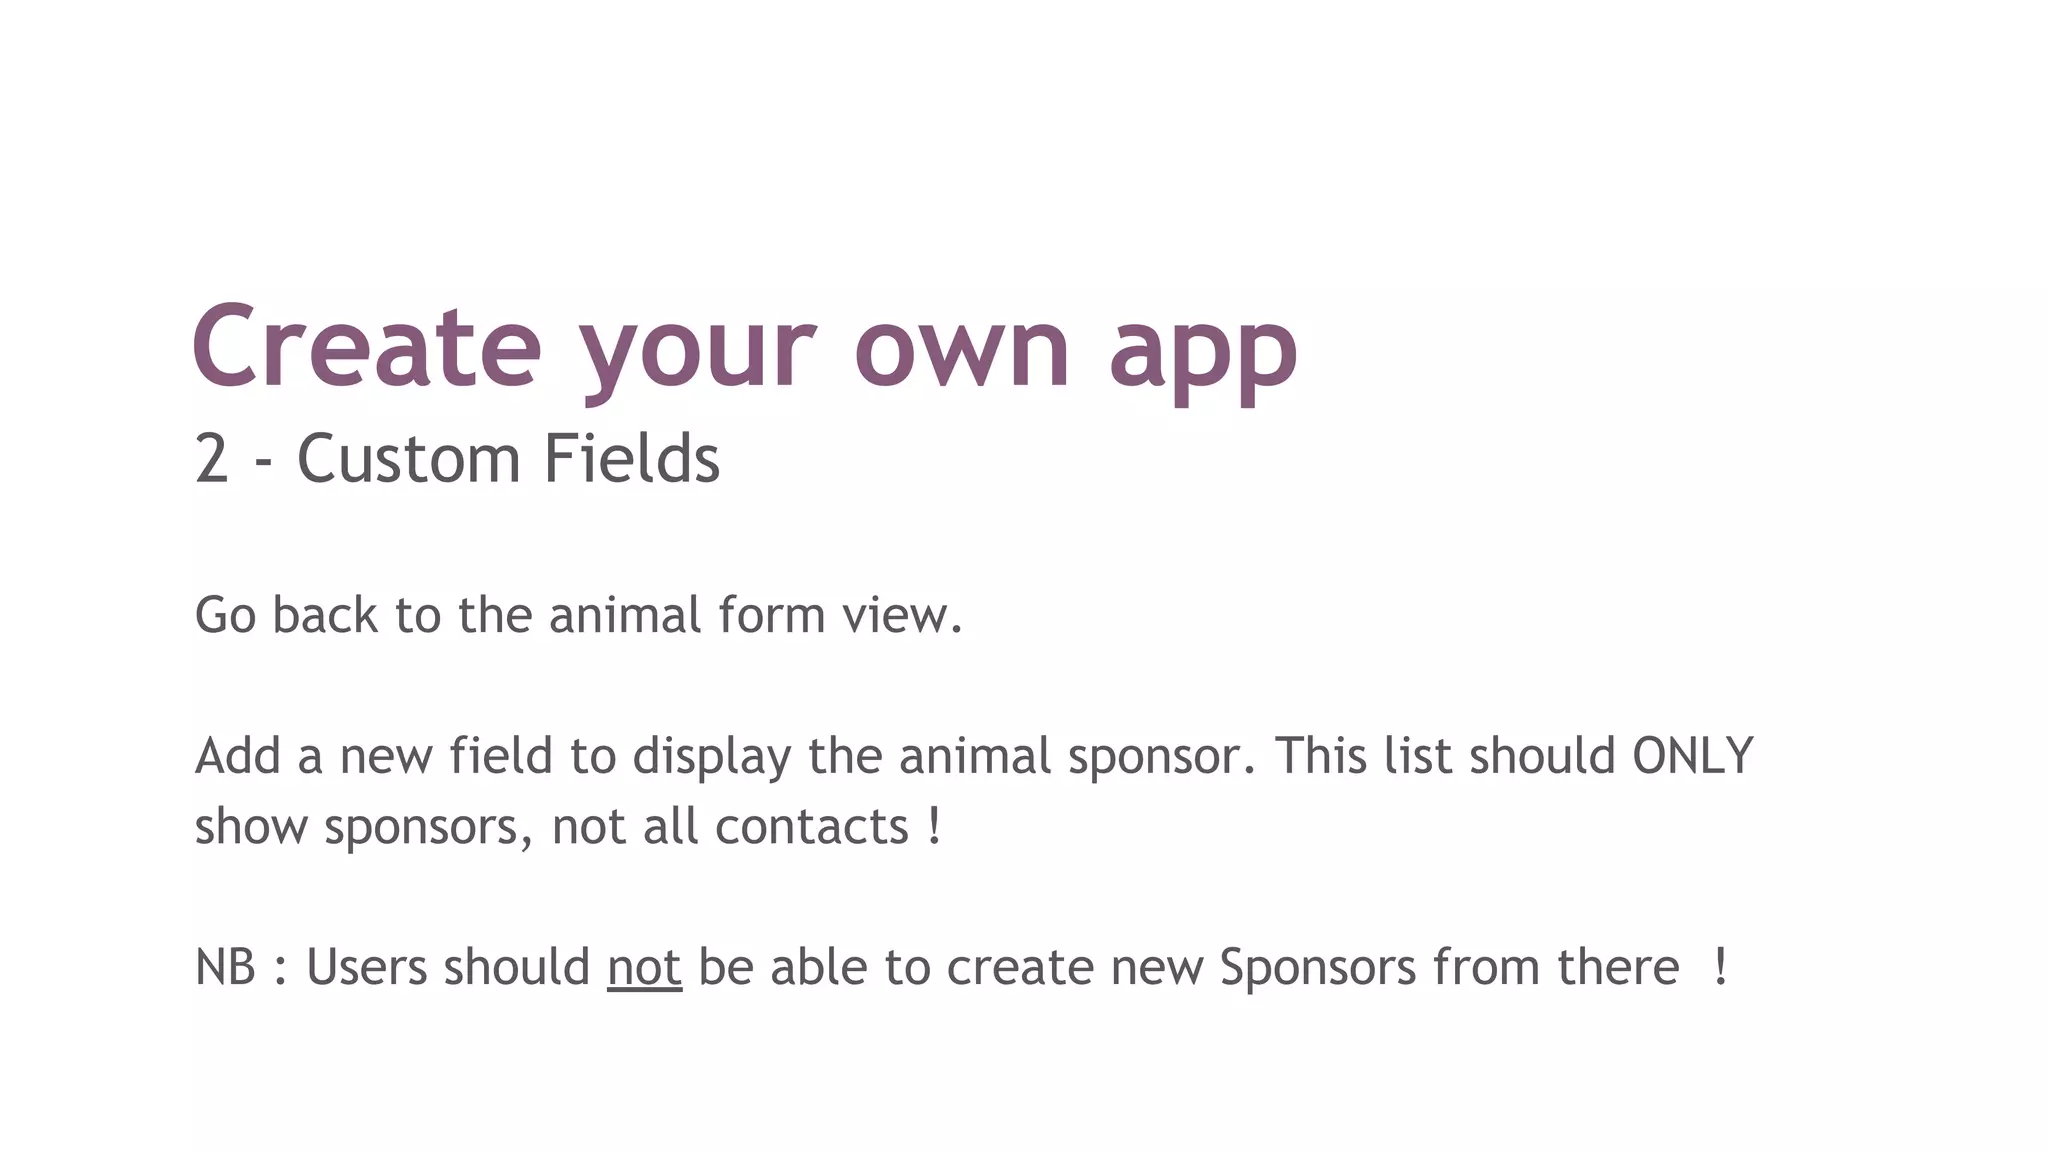
Task: Click the word "Create" in the title
Action: [366, 347]
